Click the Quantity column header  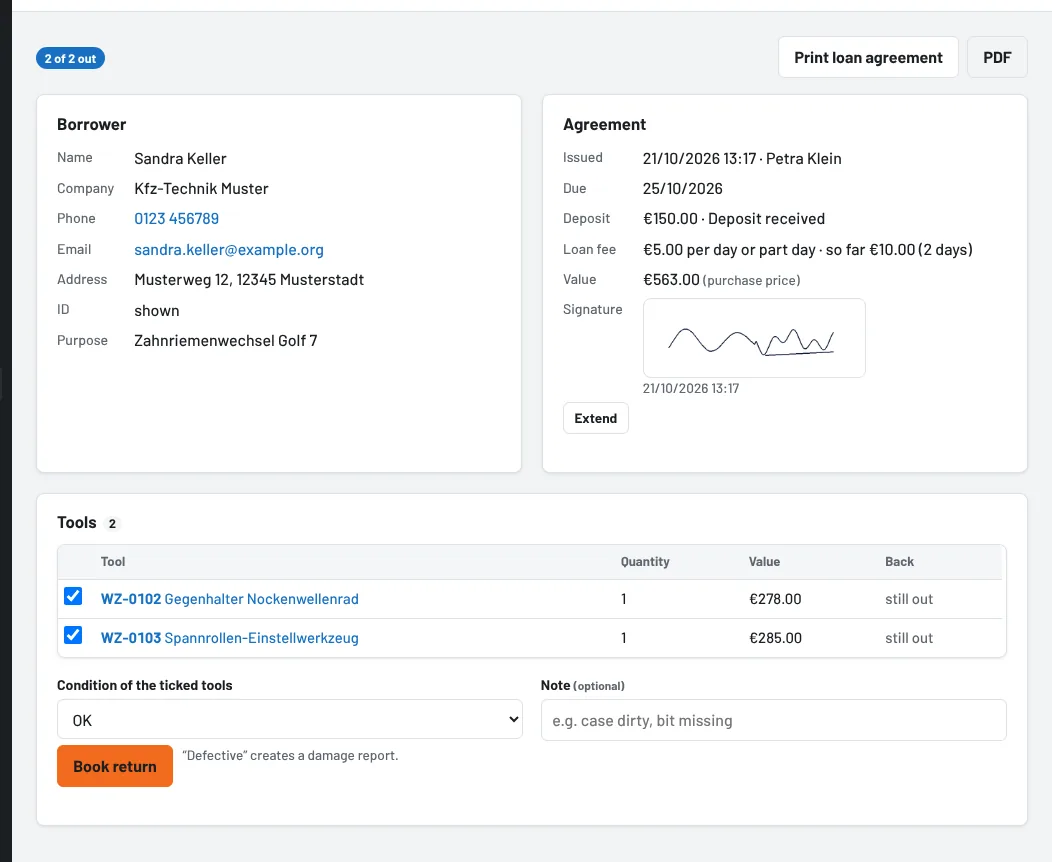click(645, 561)
